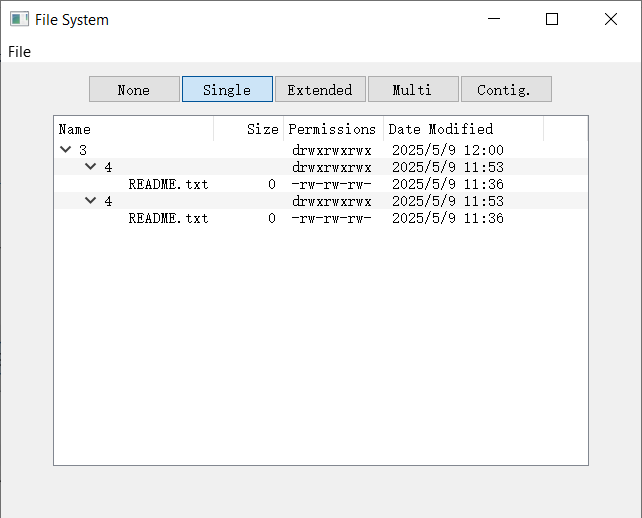
Task: Select the None selection mode button
Action: [x=134, y=89]
